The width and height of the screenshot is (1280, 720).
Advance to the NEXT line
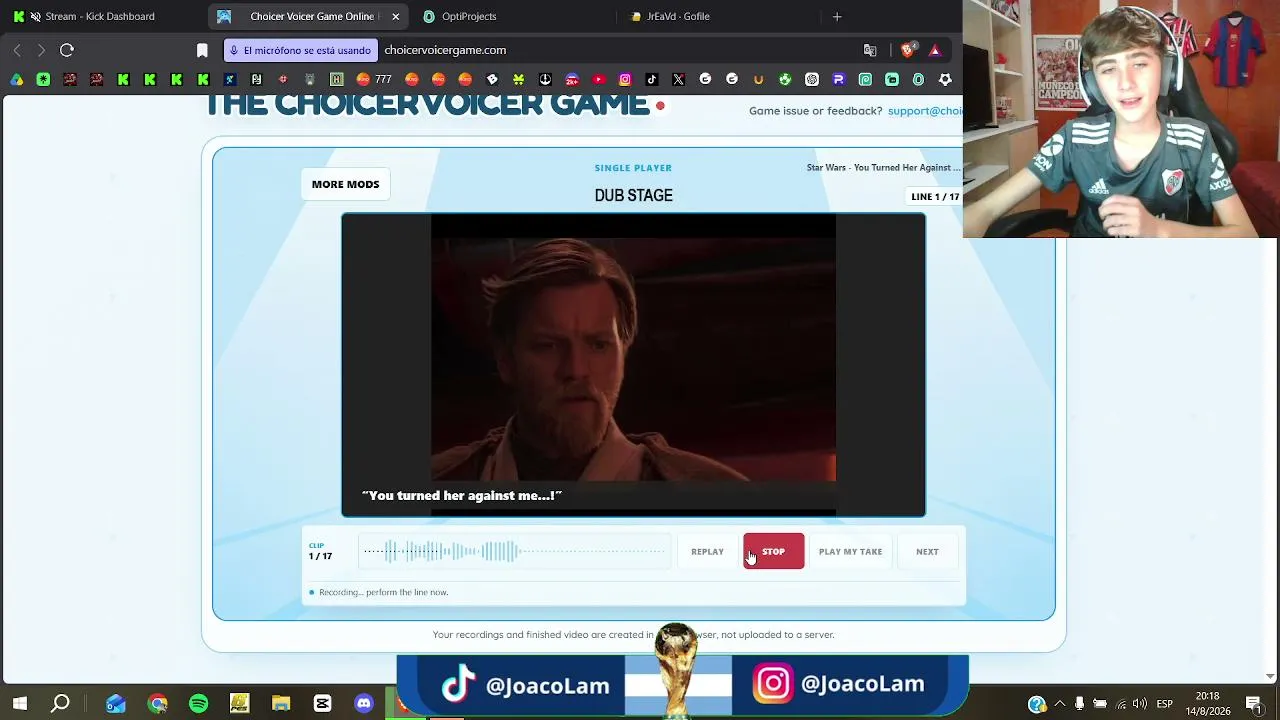tap(927, 551)
